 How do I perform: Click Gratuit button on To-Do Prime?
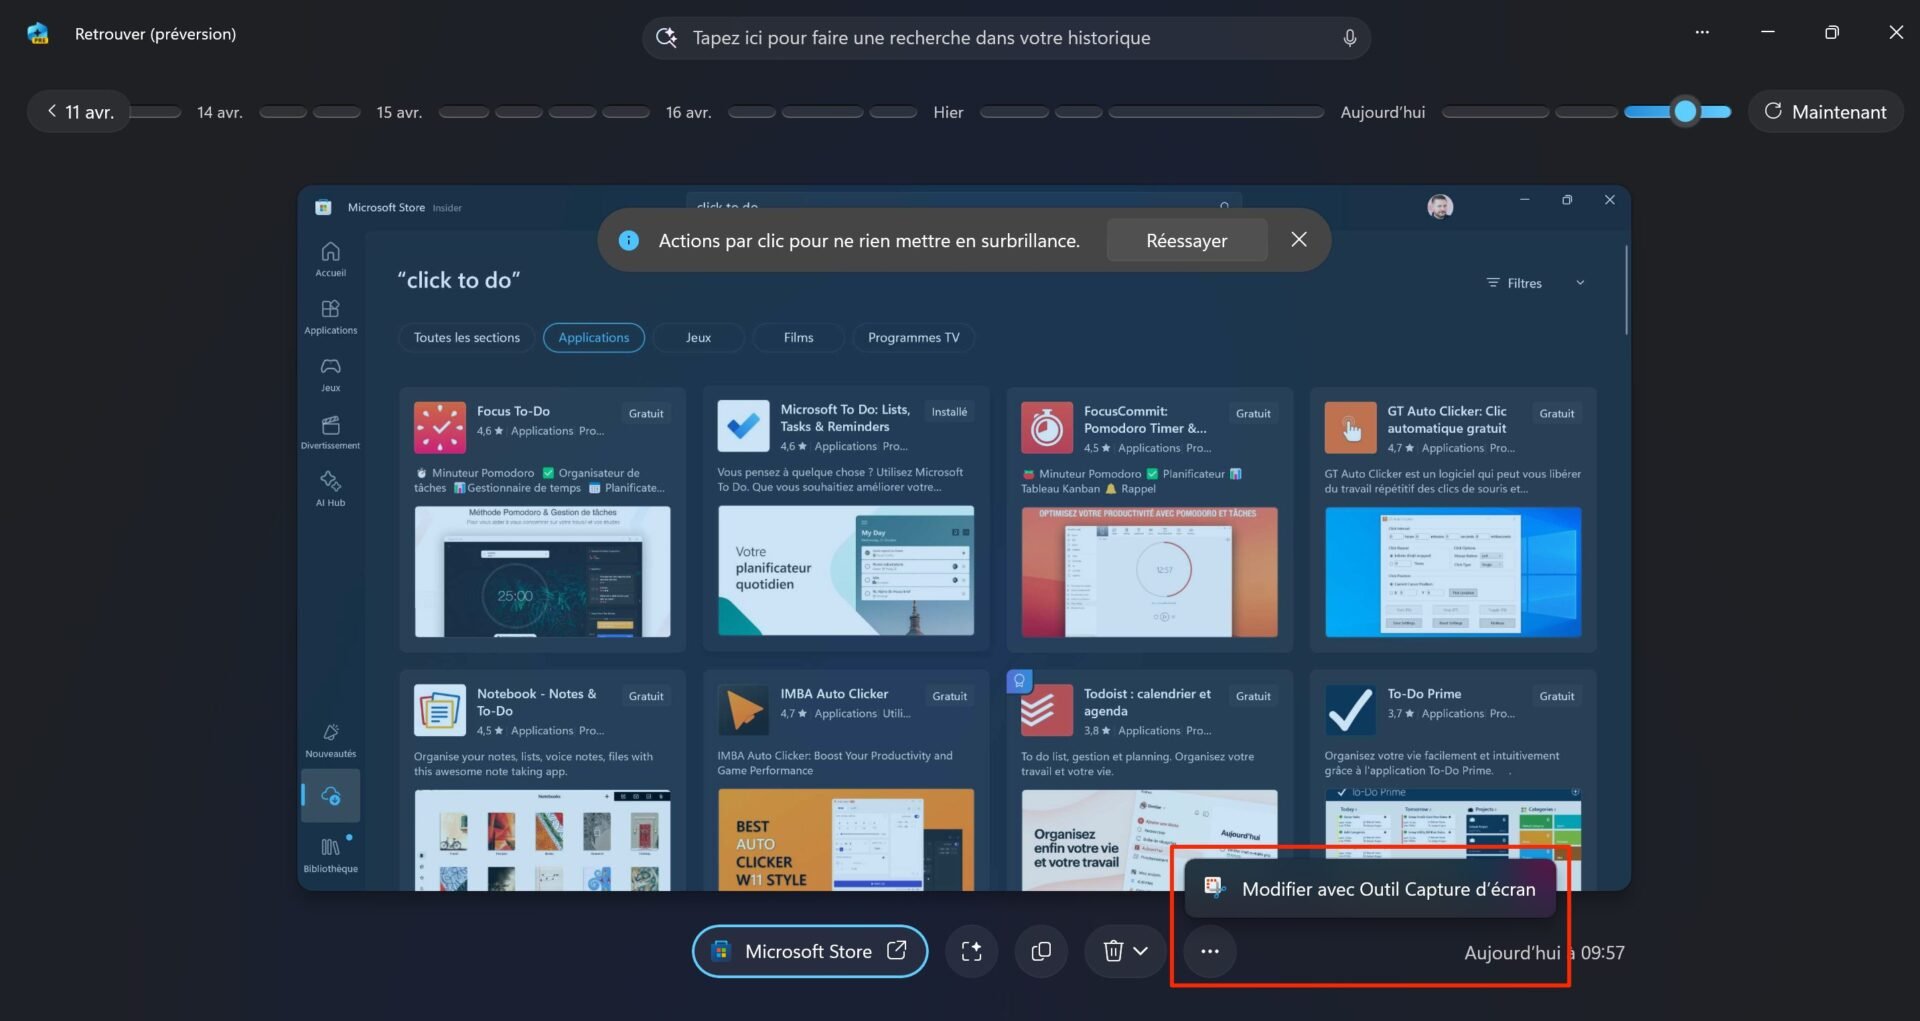tap(1556, 696)
